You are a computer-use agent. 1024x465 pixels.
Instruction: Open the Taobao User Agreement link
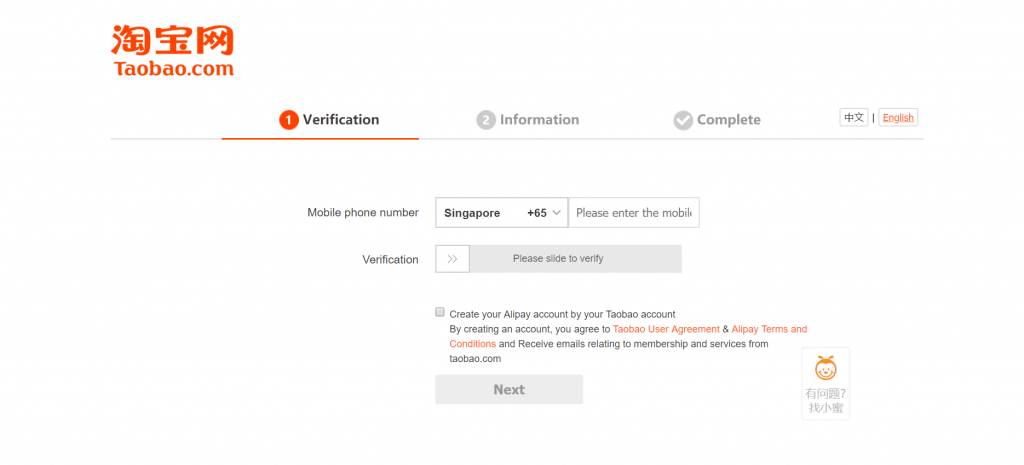click(x=666, y=329)
